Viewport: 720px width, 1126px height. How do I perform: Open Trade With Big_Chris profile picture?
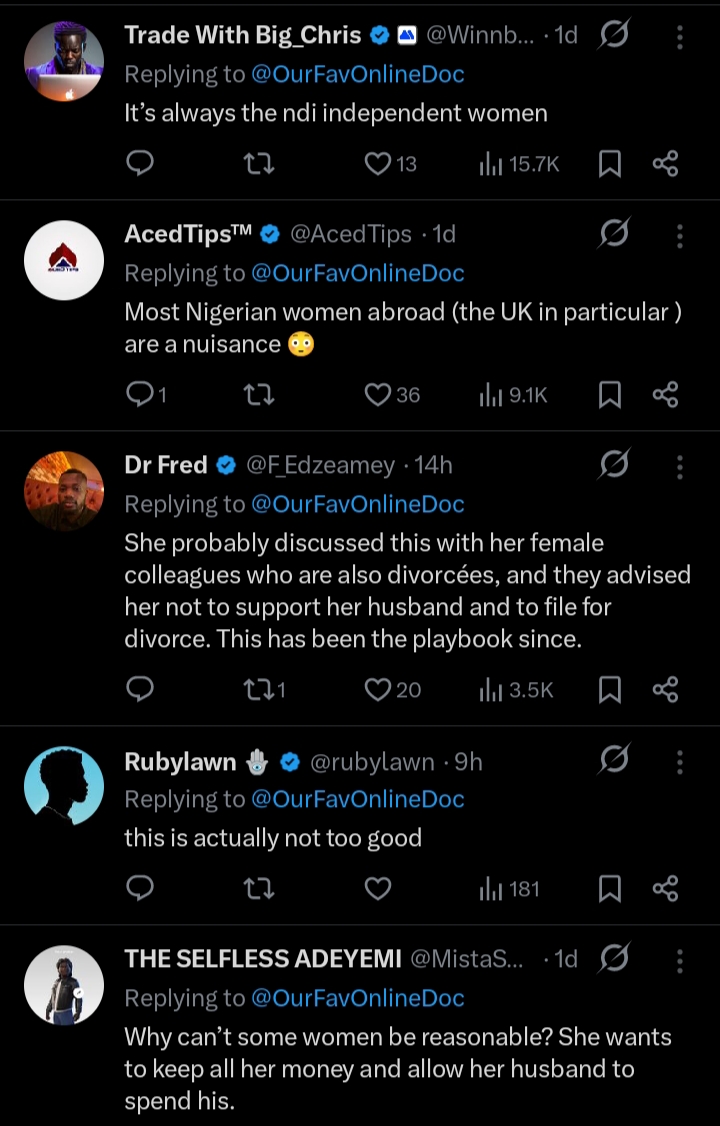pos(64,60)
